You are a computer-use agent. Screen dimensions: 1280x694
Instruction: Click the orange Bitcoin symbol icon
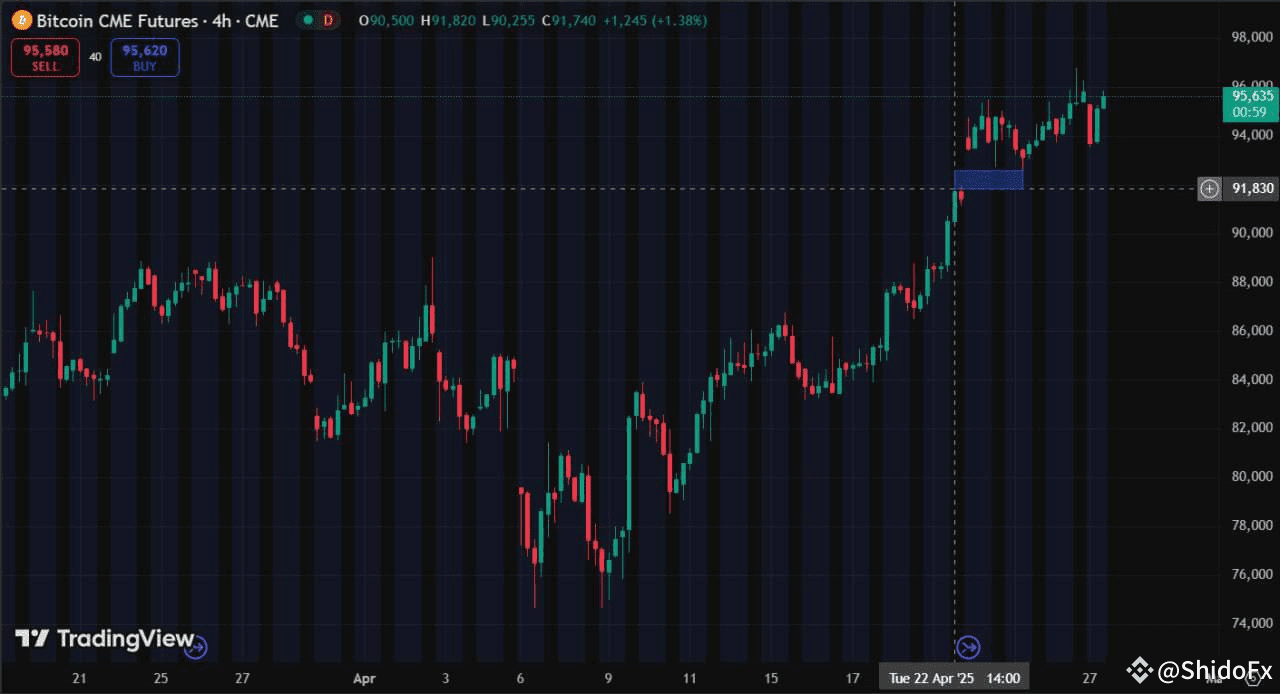[x=20, y=20]
